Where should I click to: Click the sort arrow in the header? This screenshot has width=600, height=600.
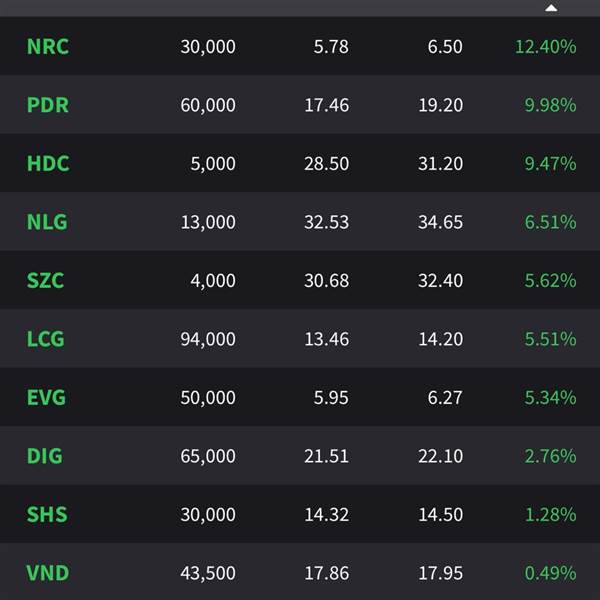click(x=551, y=8)
